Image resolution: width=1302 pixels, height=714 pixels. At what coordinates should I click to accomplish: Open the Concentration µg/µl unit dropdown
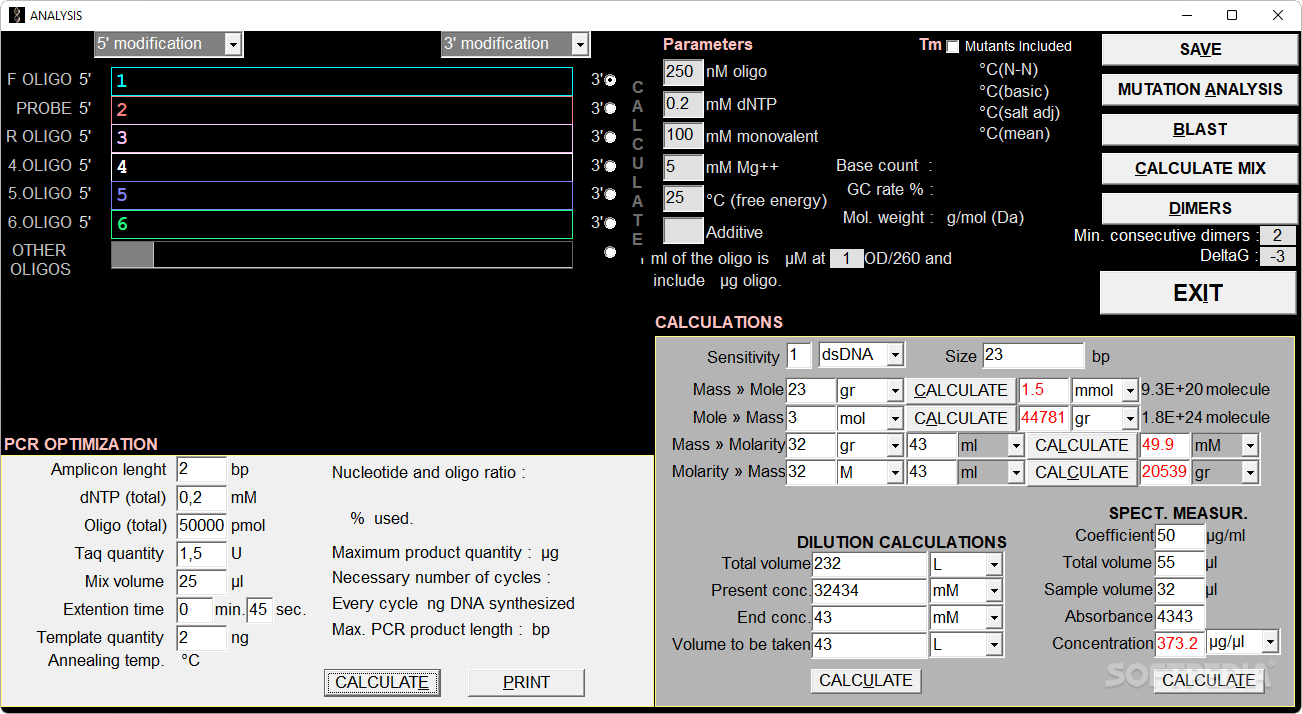(x=1270, y=642)
